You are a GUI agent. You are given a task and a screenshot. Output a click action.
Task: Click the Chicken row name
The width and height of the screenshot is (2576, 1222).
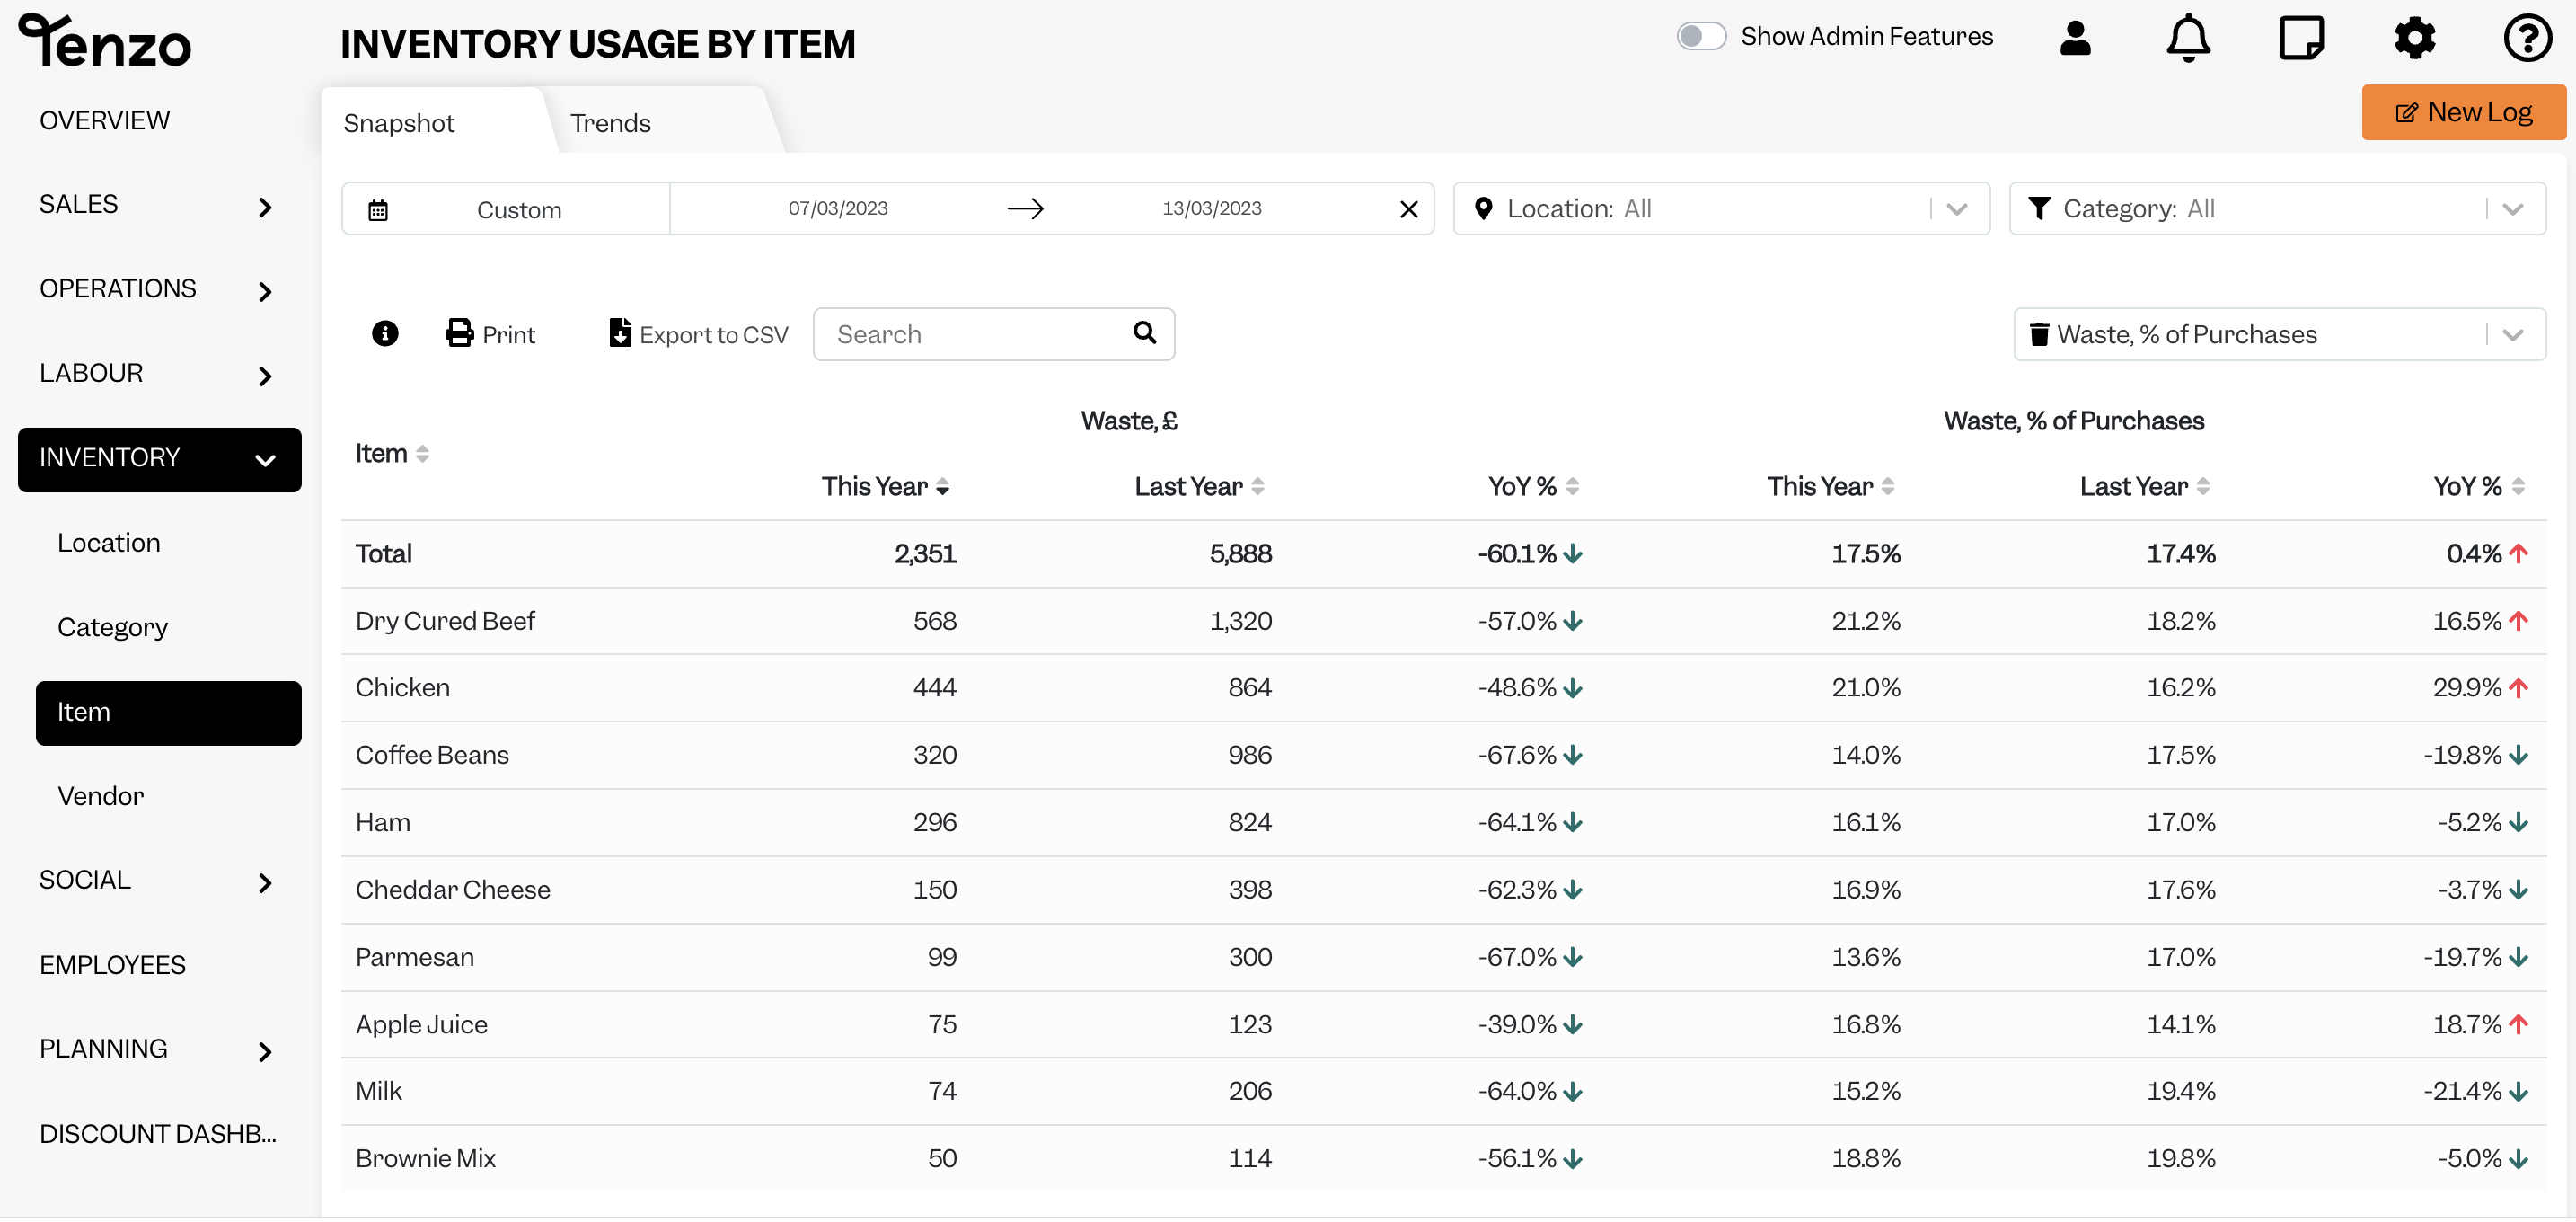pyautogui.click(x=402, y=689)
